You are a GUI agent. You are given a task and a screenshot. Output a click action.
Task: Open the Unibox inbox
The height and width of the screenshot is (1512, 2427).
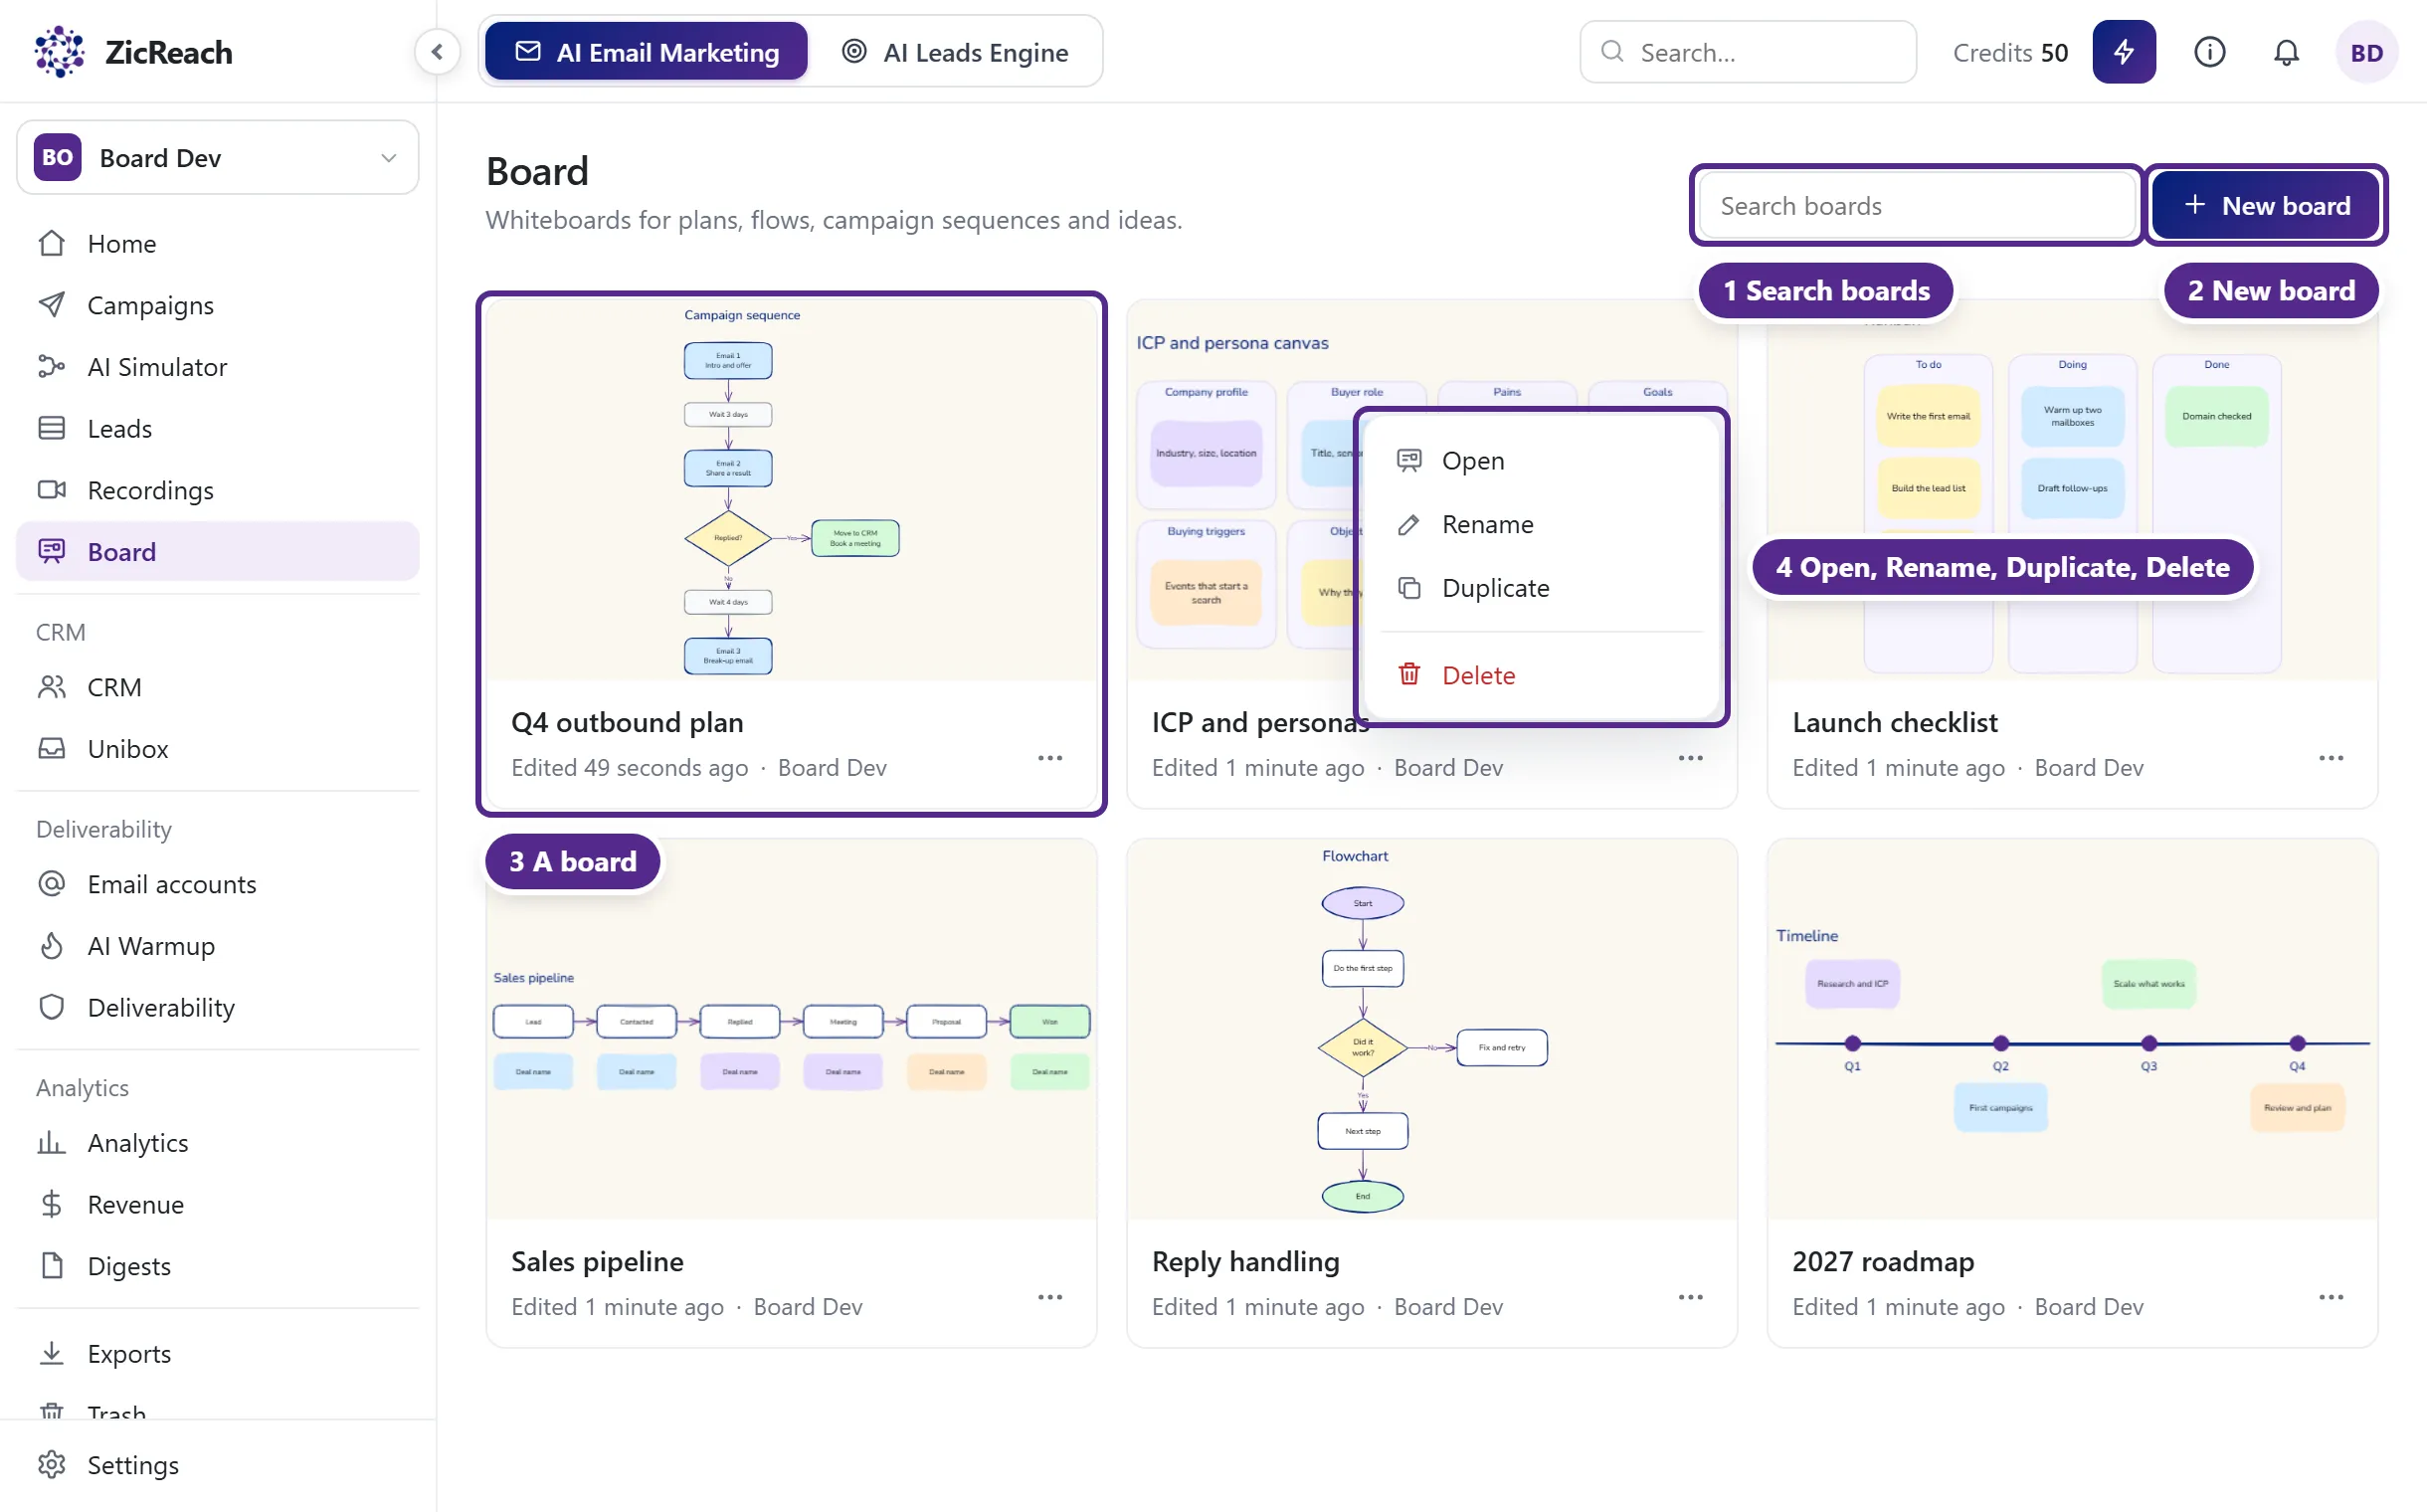pos(217,749)
